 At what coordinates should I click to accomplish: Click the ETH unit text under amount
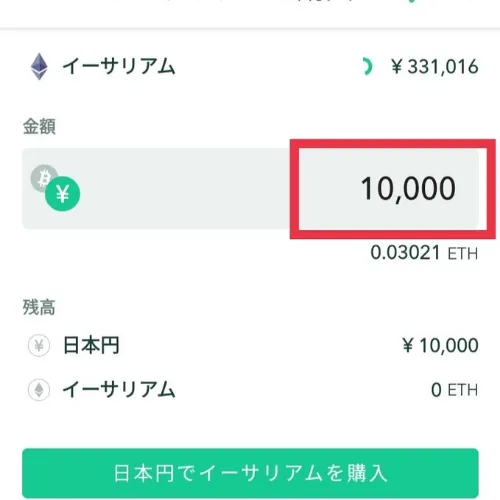click(463, 254)
